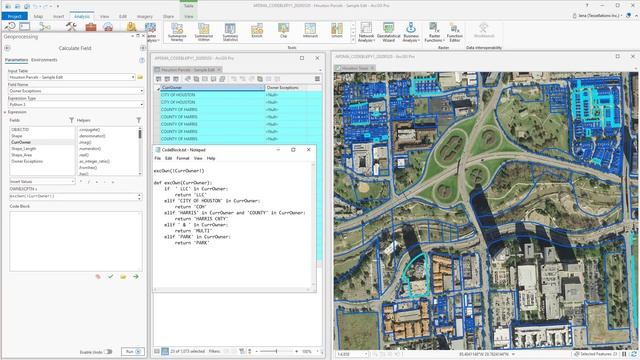640x360 pixels.
Task: Open the Function Editor
Action: coord(454,32)
